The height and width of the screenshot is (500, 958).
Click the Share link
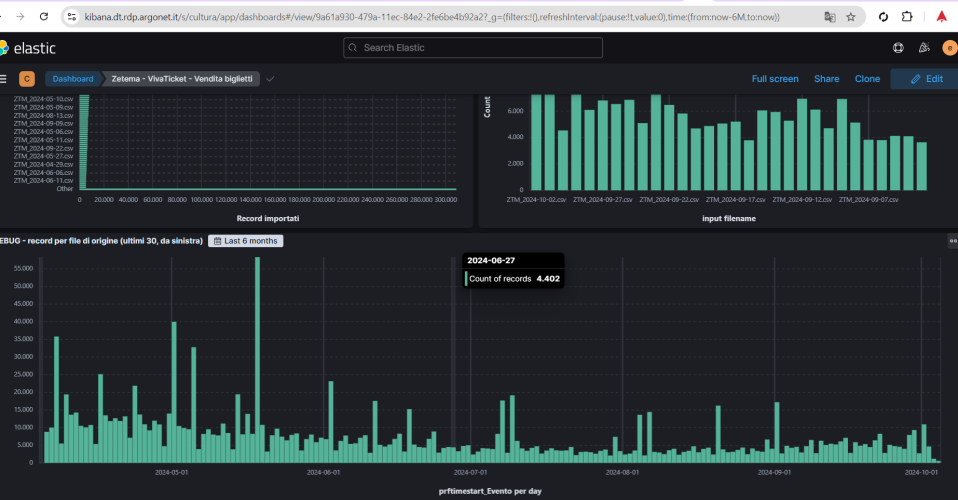[x=826, y=79]
